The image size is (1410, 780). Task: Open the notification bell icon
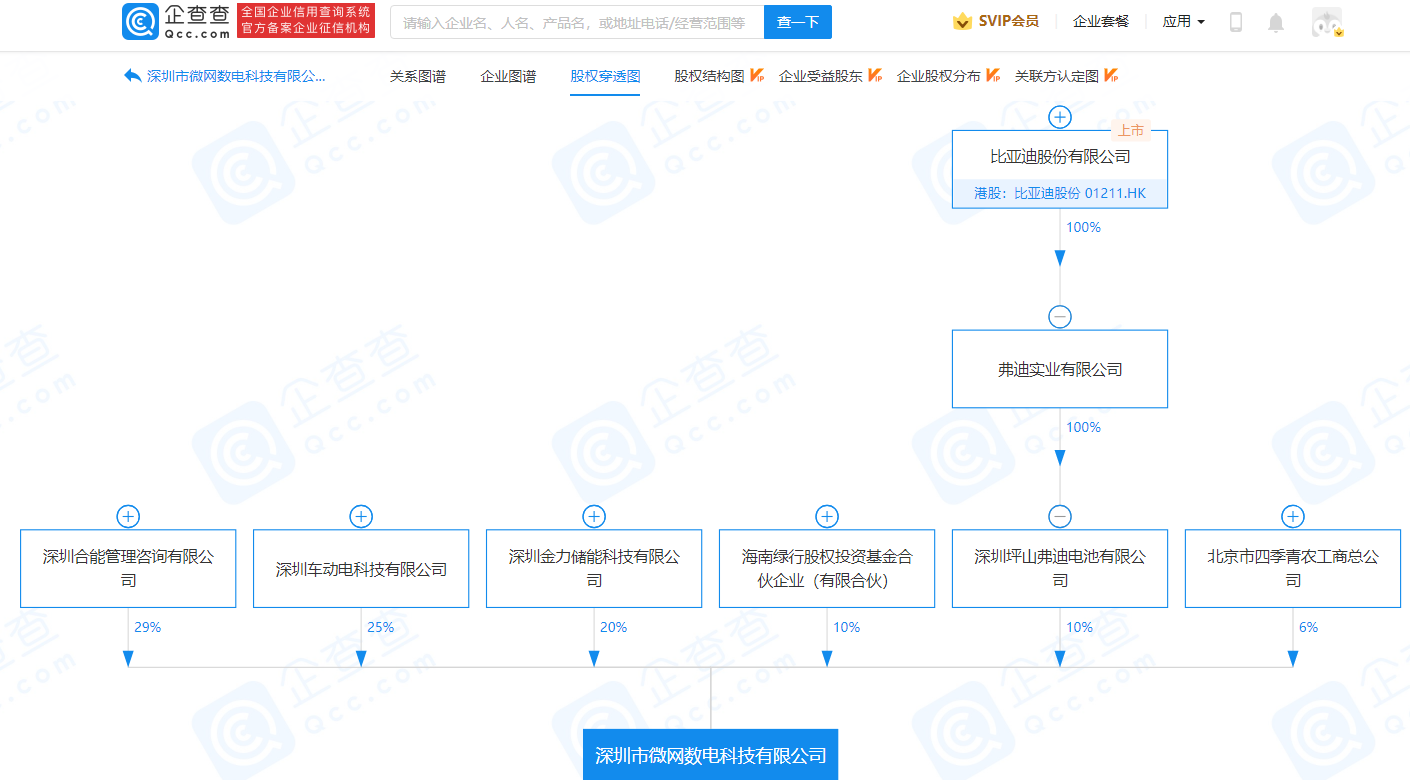(x=1275, y=22)
